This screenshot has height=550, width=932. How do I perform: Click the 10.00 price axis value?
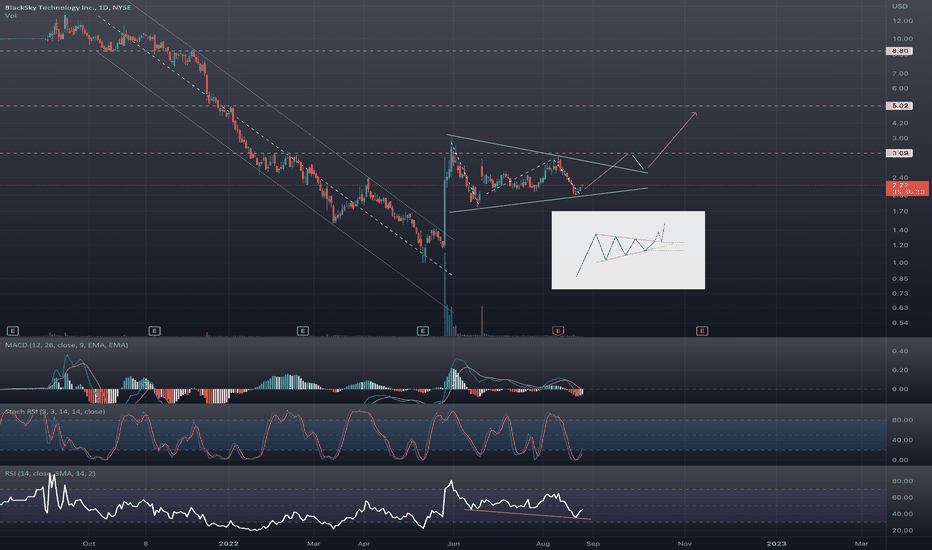pyautogui.click(x=902, y=39)
